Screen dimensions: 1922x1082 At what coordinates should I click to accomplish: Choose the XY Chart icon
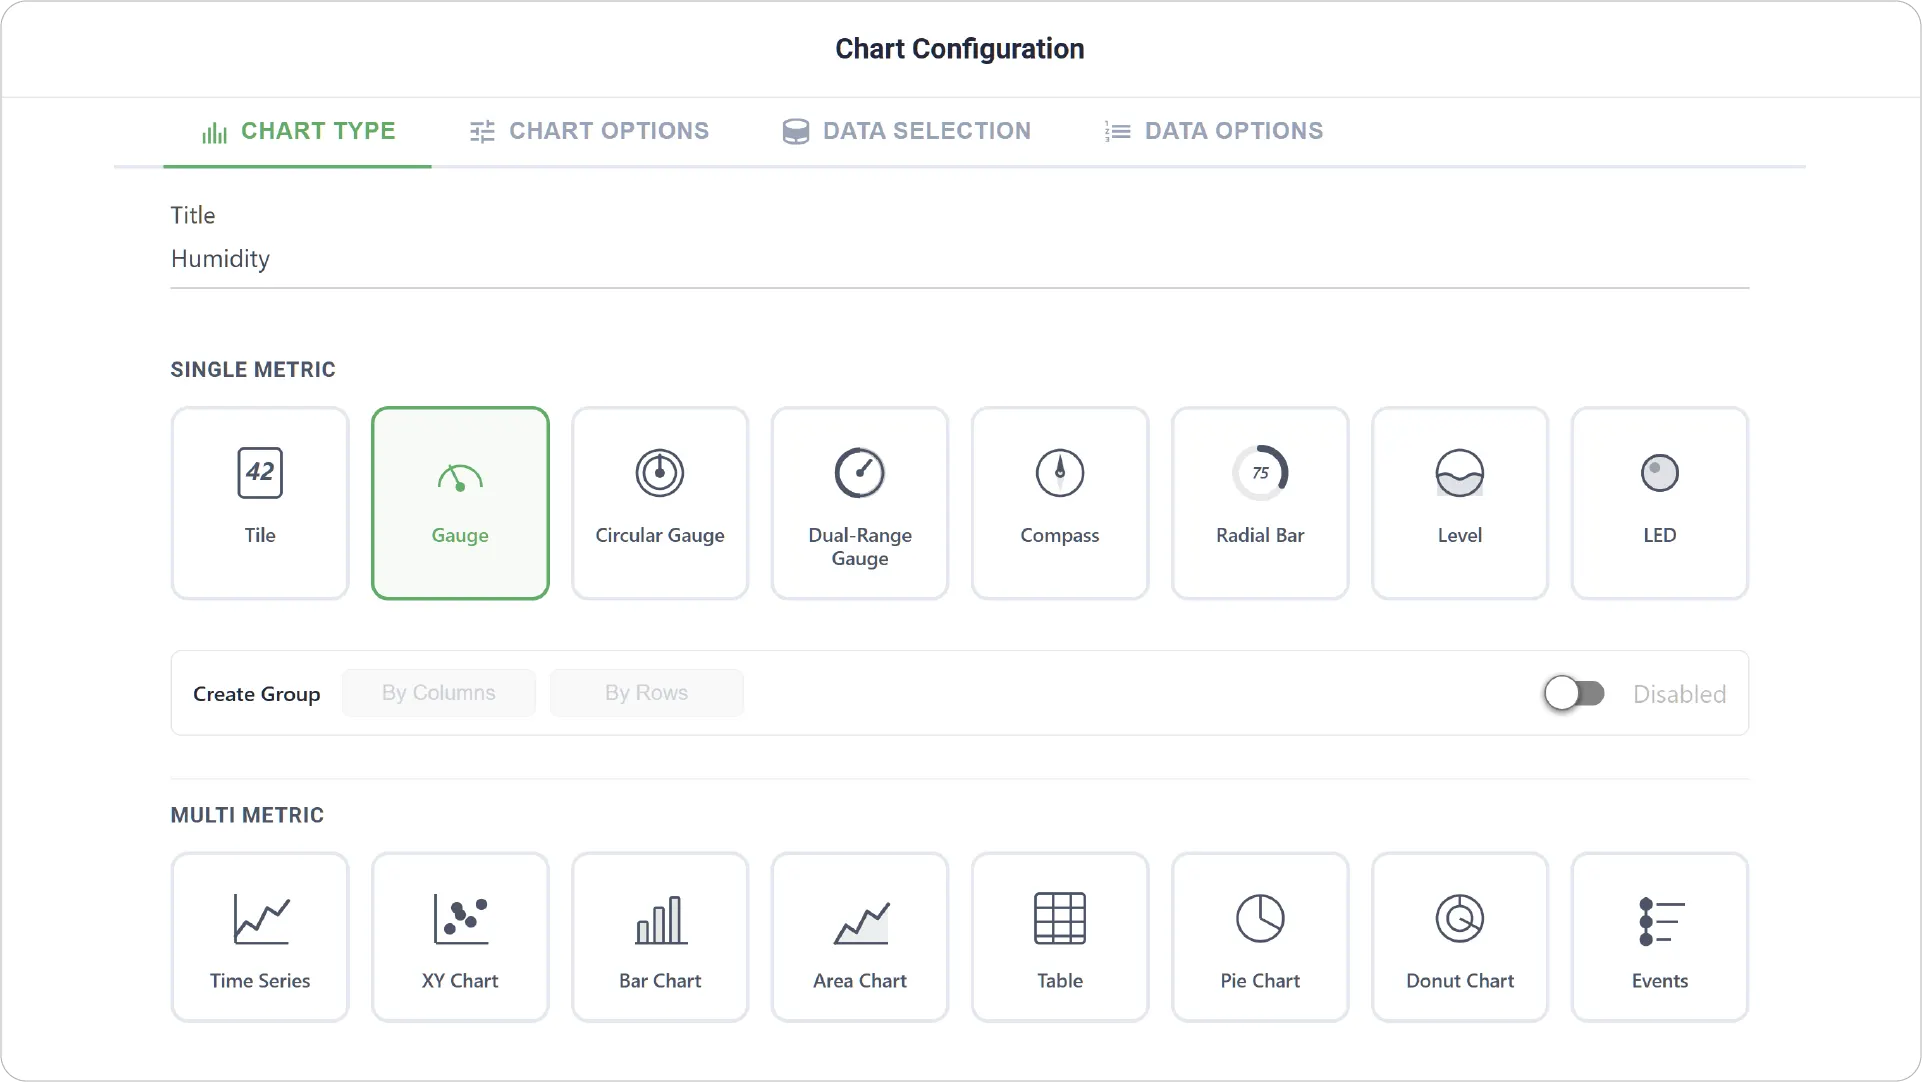[x=460, y=919]
